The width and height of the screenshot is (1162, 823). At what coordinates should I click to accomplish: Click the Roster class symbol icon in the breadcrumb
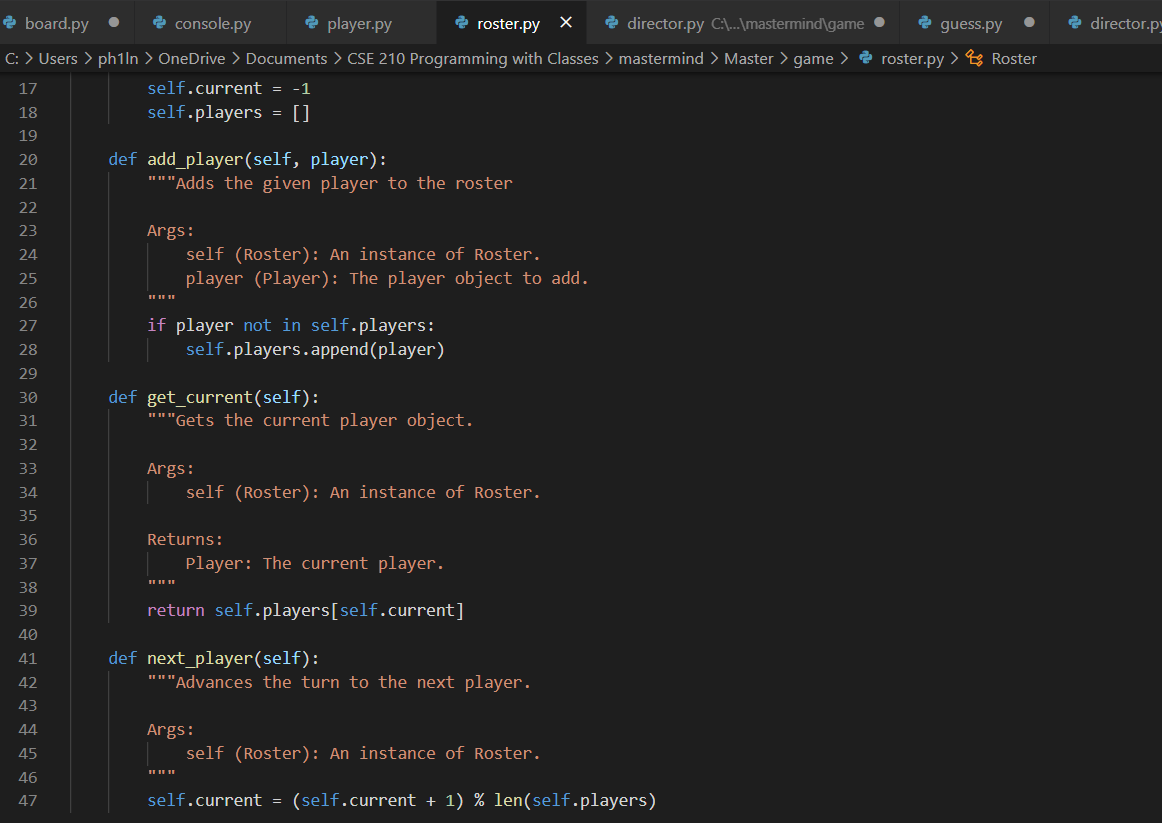pos(972,58)
